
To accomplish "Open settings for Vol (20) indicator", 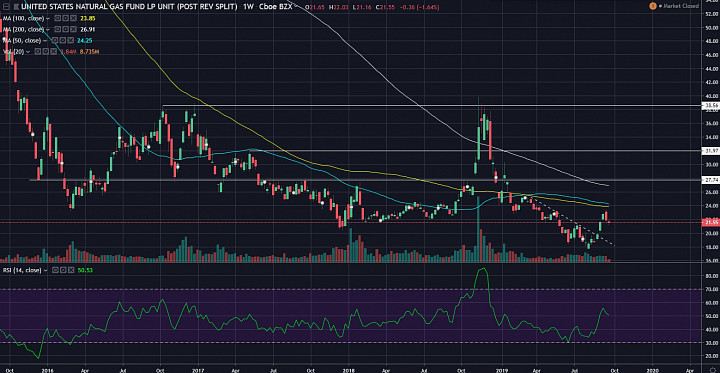I will click(x=45, y=51).
